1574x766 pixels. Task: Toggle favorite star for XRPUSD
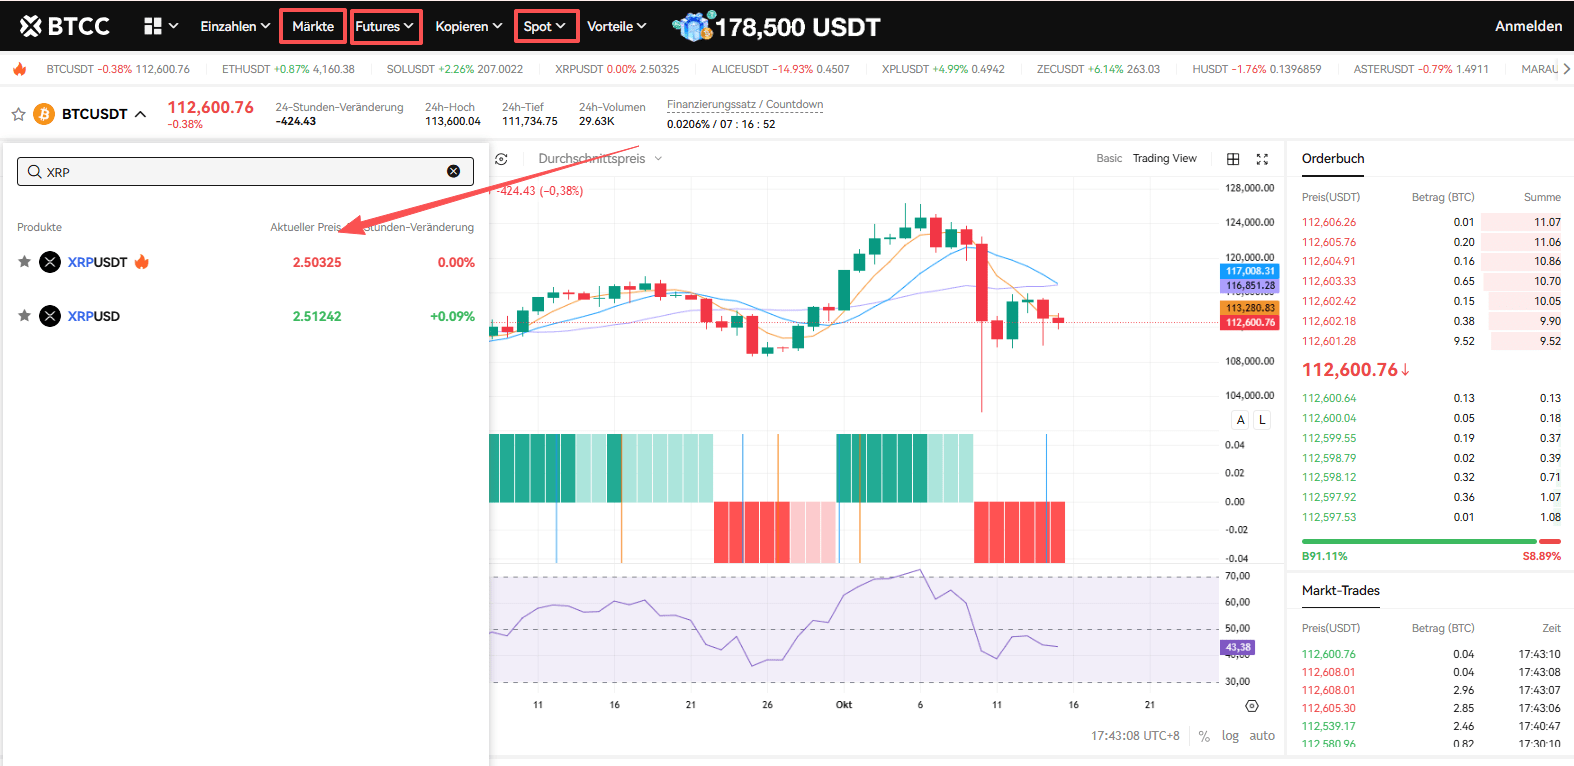pyautogui.click(x=24, y=316)
